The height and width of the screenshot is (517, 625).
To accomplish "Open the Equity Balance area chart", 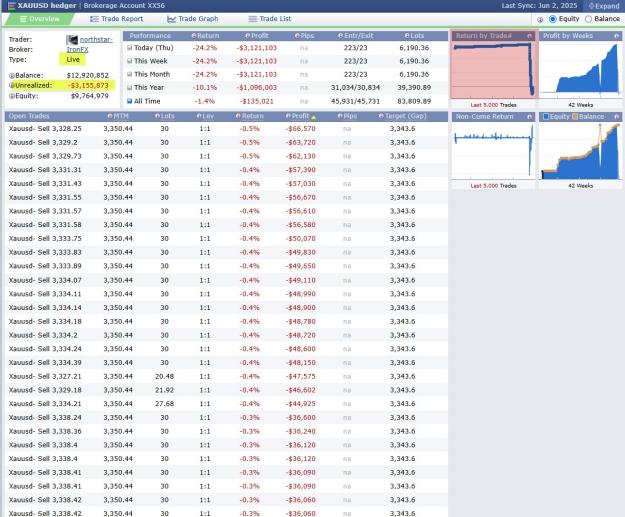I will point(580,151).
